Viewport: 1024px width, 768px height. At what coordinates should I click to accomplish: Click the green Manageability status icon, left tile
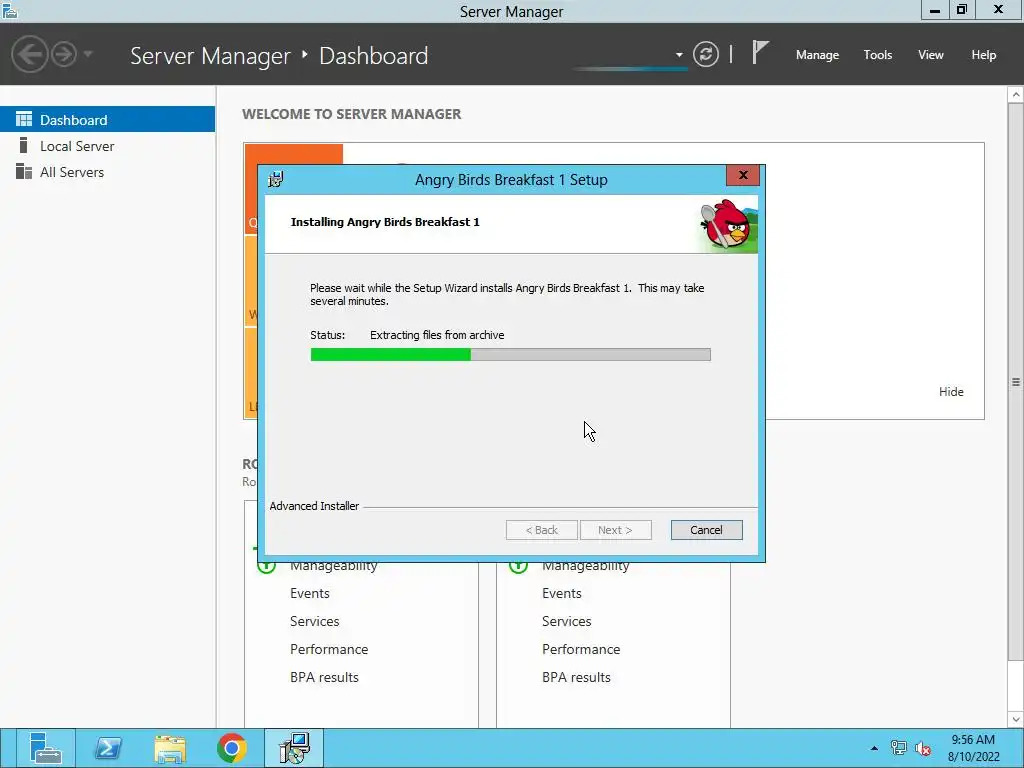(266, 567)
